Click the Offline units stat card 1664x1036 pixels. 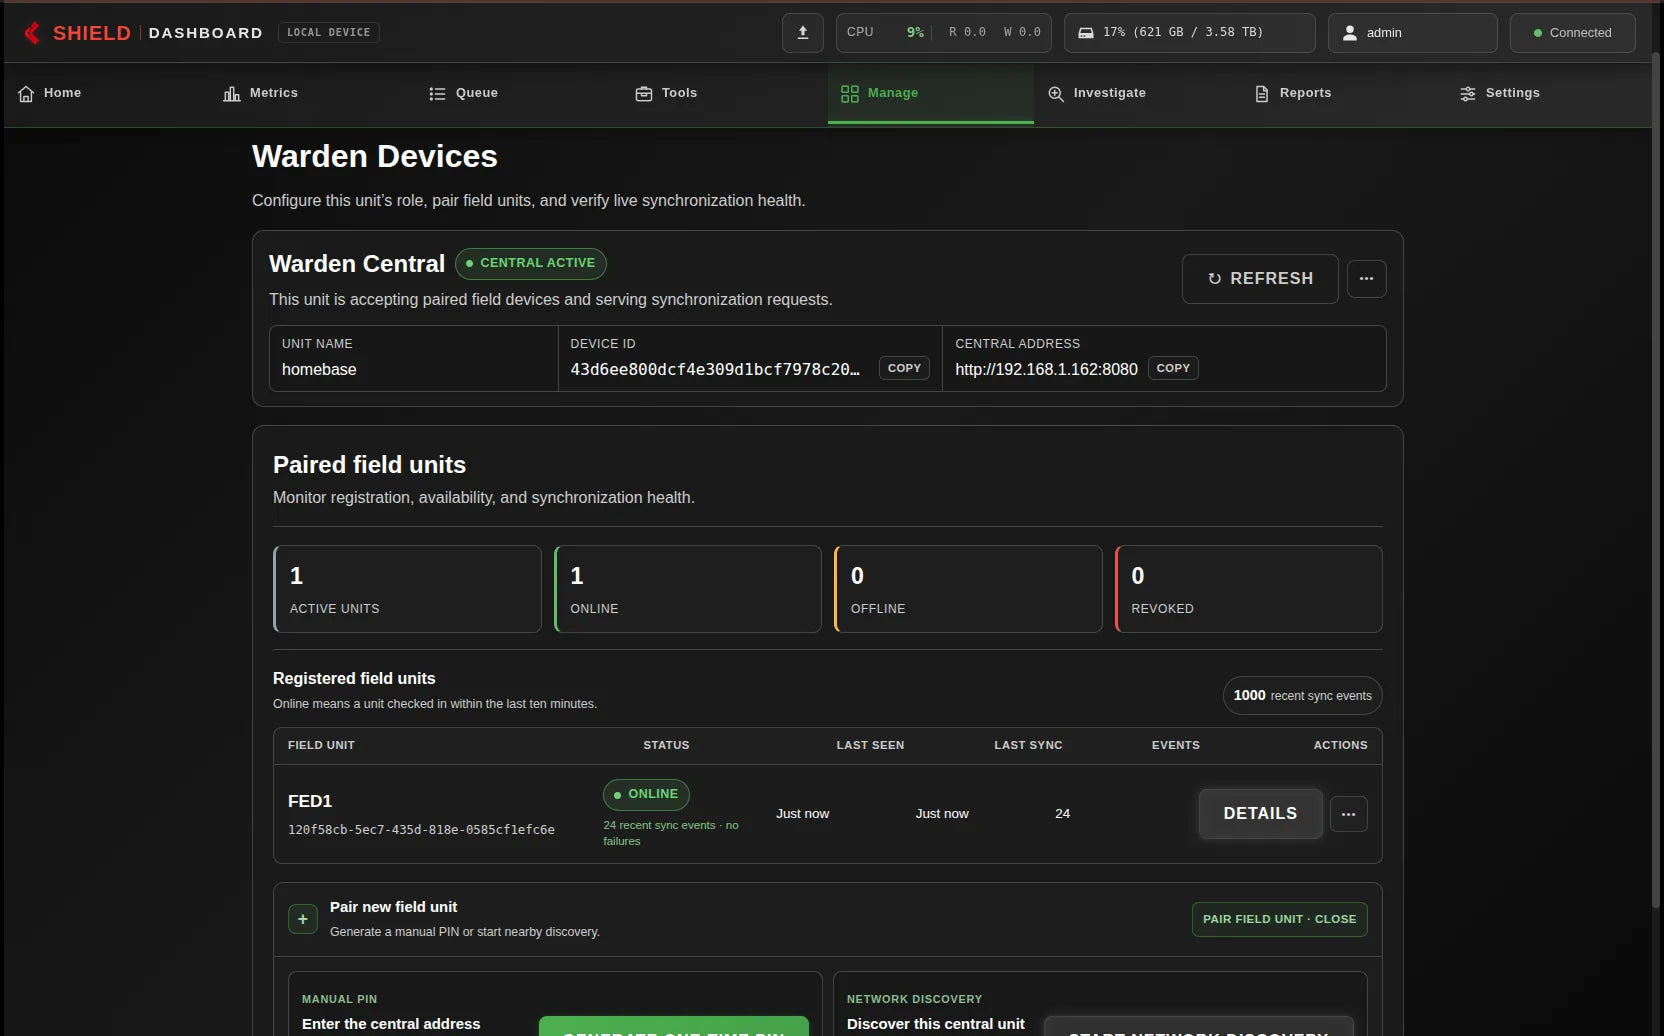click(x=968, y=589)
